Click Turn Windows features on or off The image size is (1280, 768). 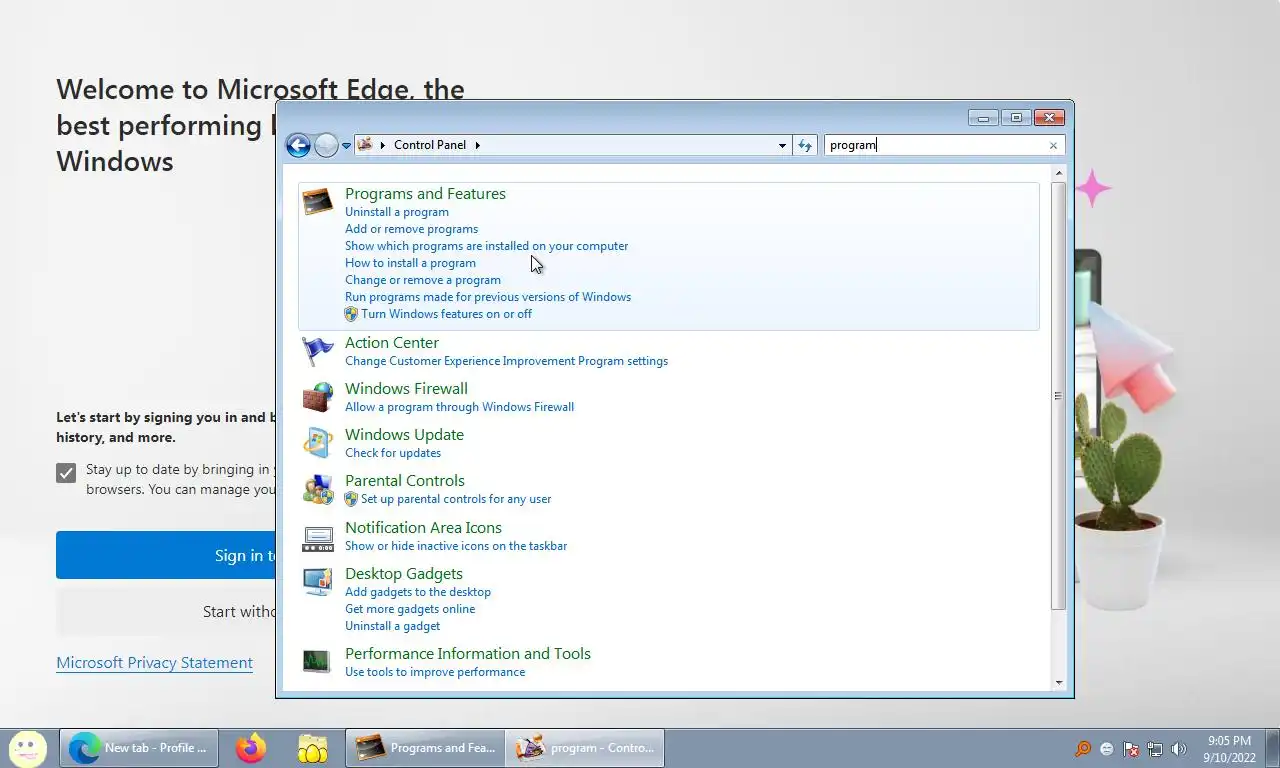click(446, 314)
